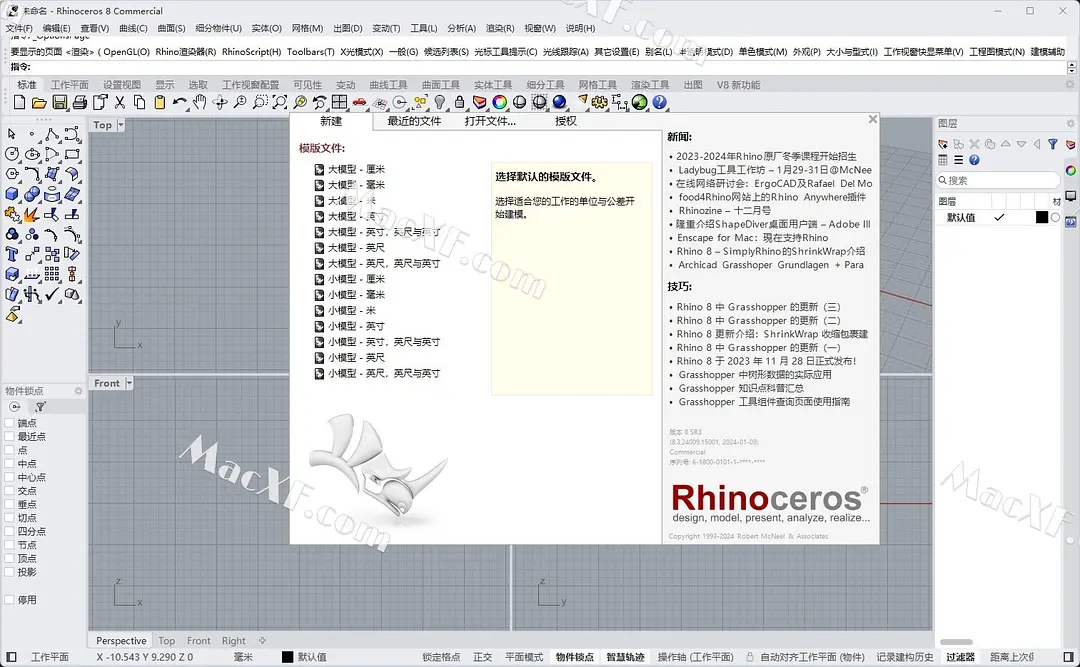Open the Rhino 8 于 2023 年 11 月 28 日正式发布 link

coord(766,361)
